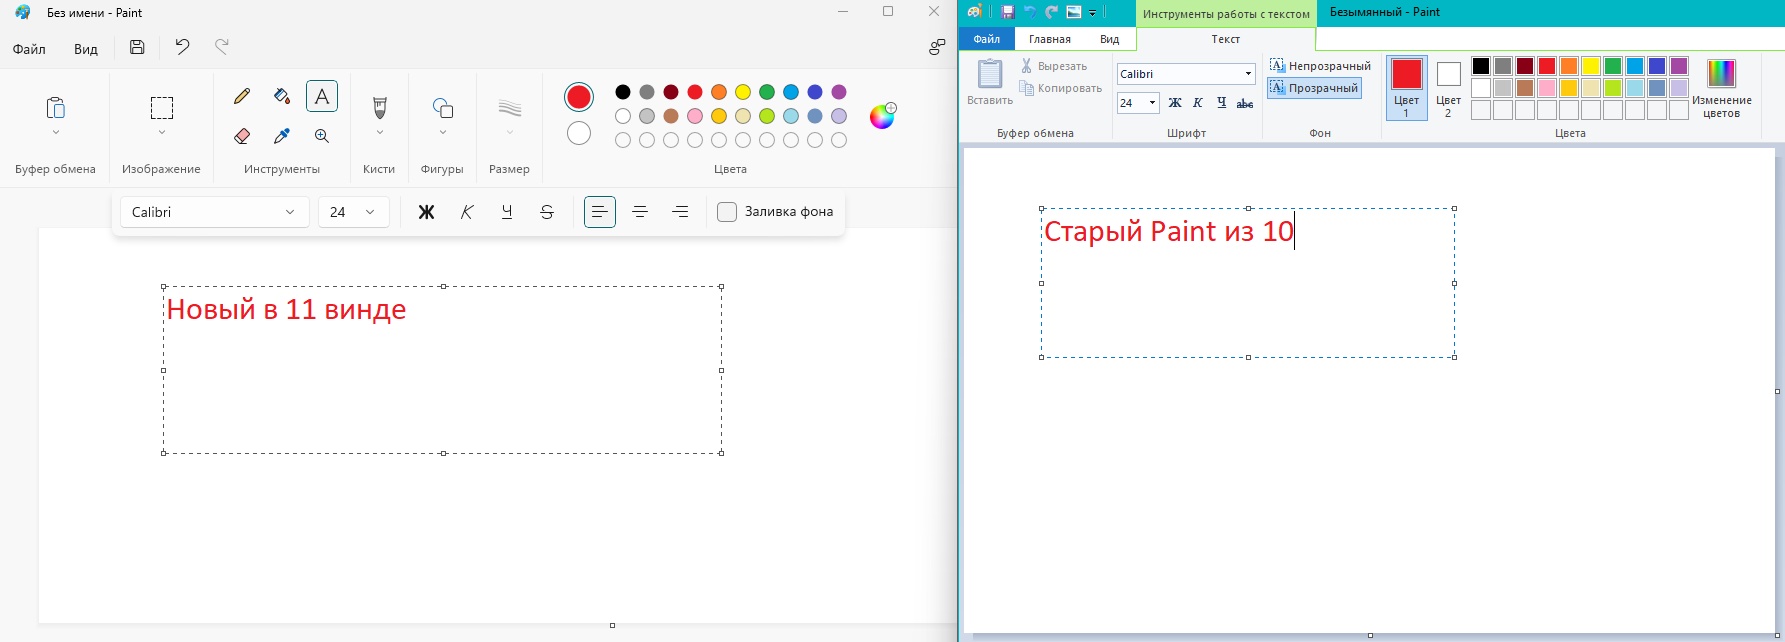Select Цвет 1 in old Paint
The image size is (1785, 642).
(1406, 88)
